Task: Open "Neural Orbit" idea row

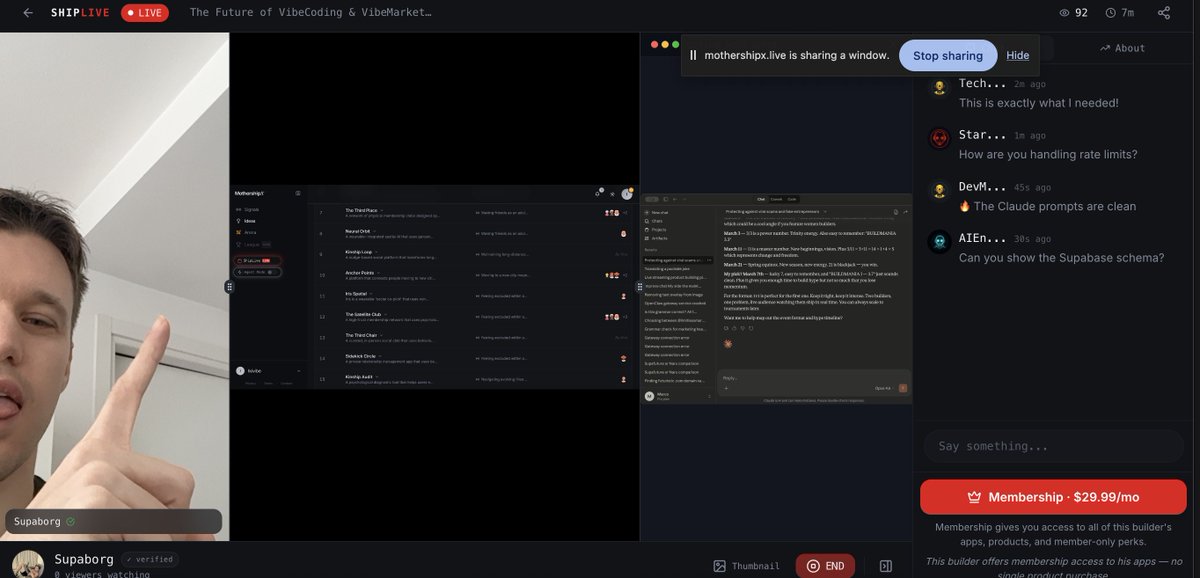Action: click(474, 233)
